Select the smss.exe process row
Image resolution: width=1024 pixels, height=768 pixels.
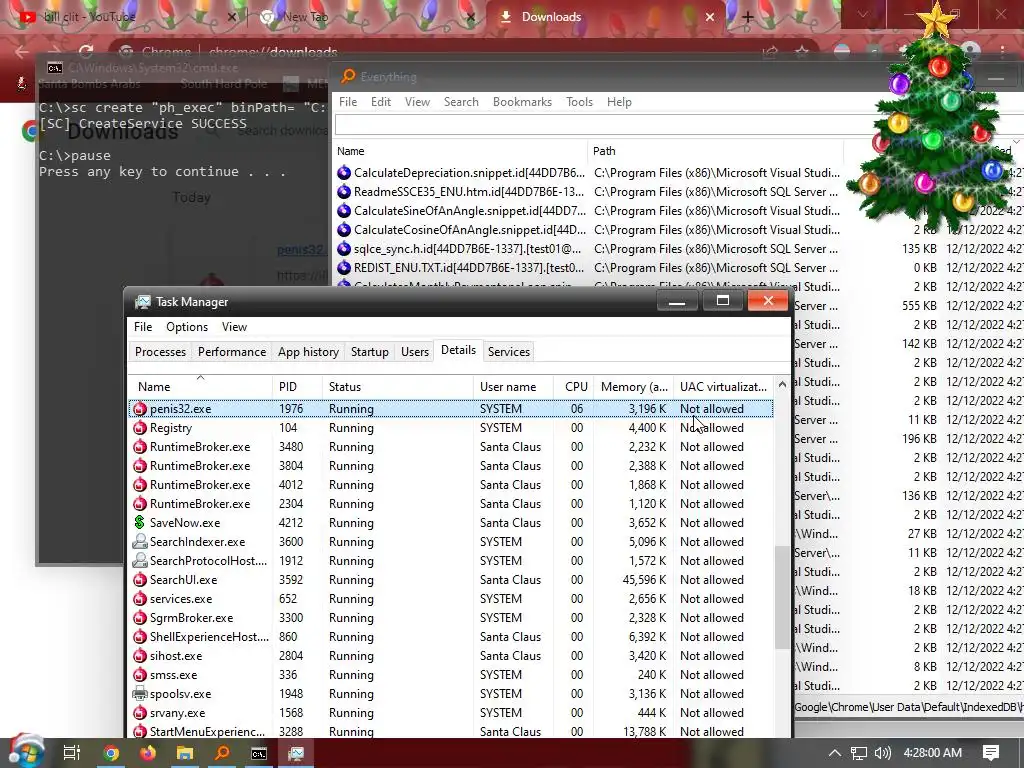(x=451, y=675)
